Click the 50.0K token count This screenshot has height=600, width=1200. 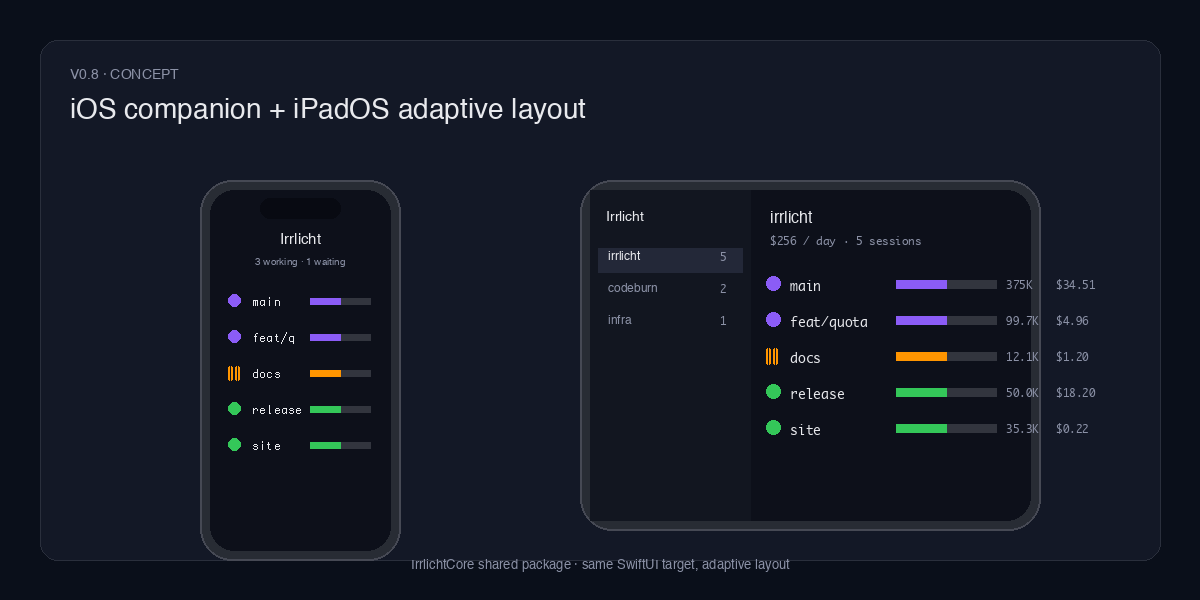1022,393
